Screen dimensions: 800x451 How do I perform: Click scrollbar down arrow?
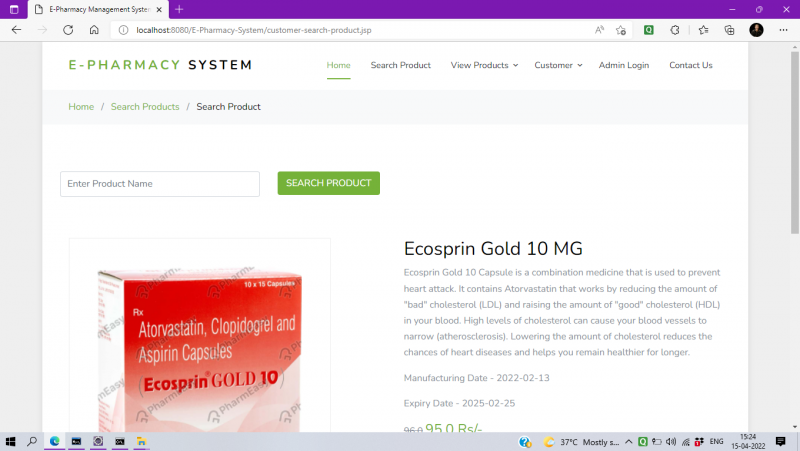795,427
